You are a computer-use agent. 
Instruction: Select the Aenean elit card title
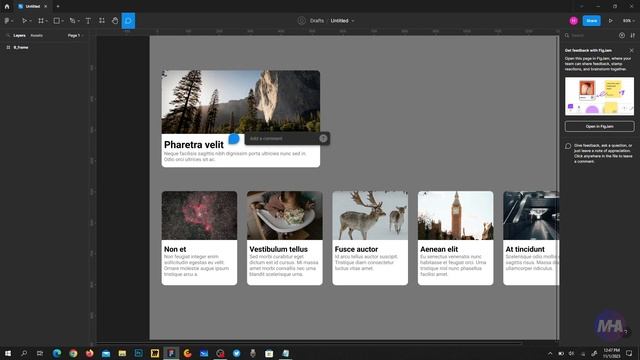click(x=439, y=249)
